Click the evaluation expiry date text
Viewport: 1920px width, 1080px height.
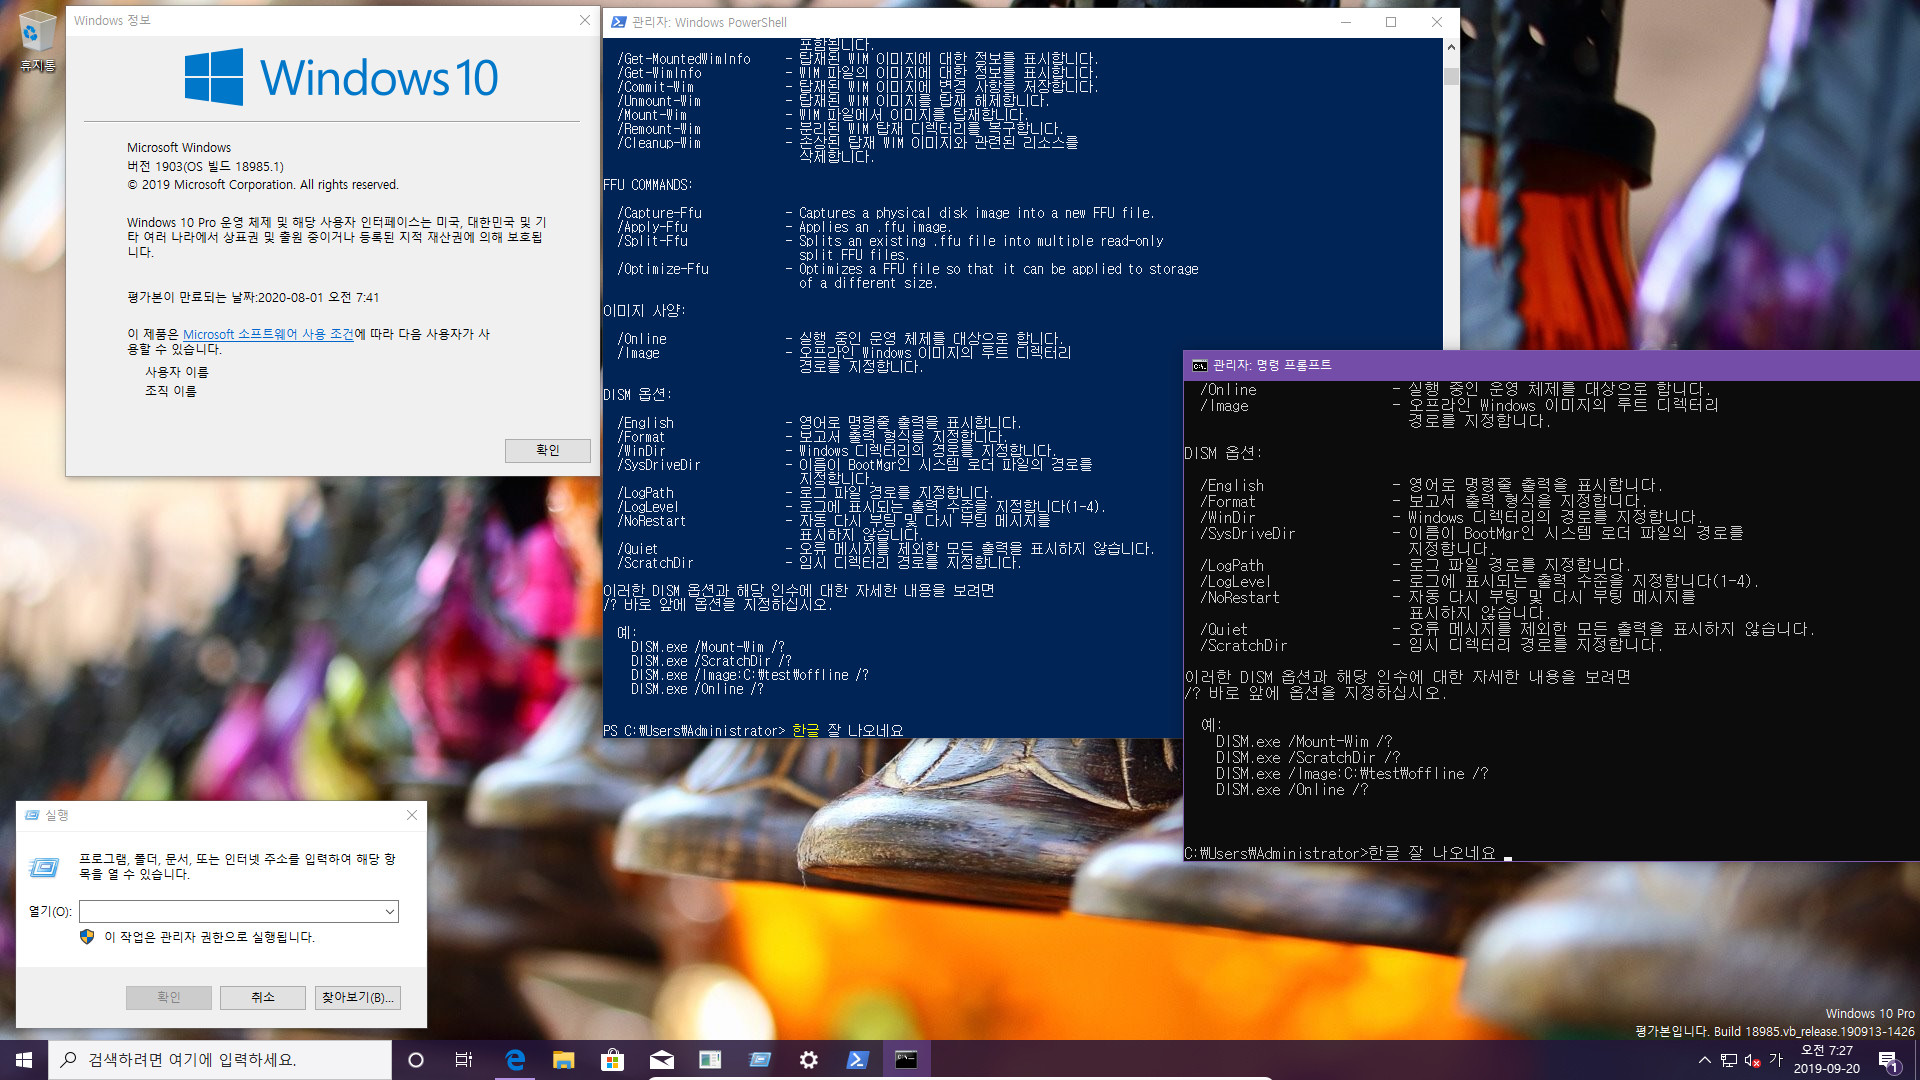(253, 297)
